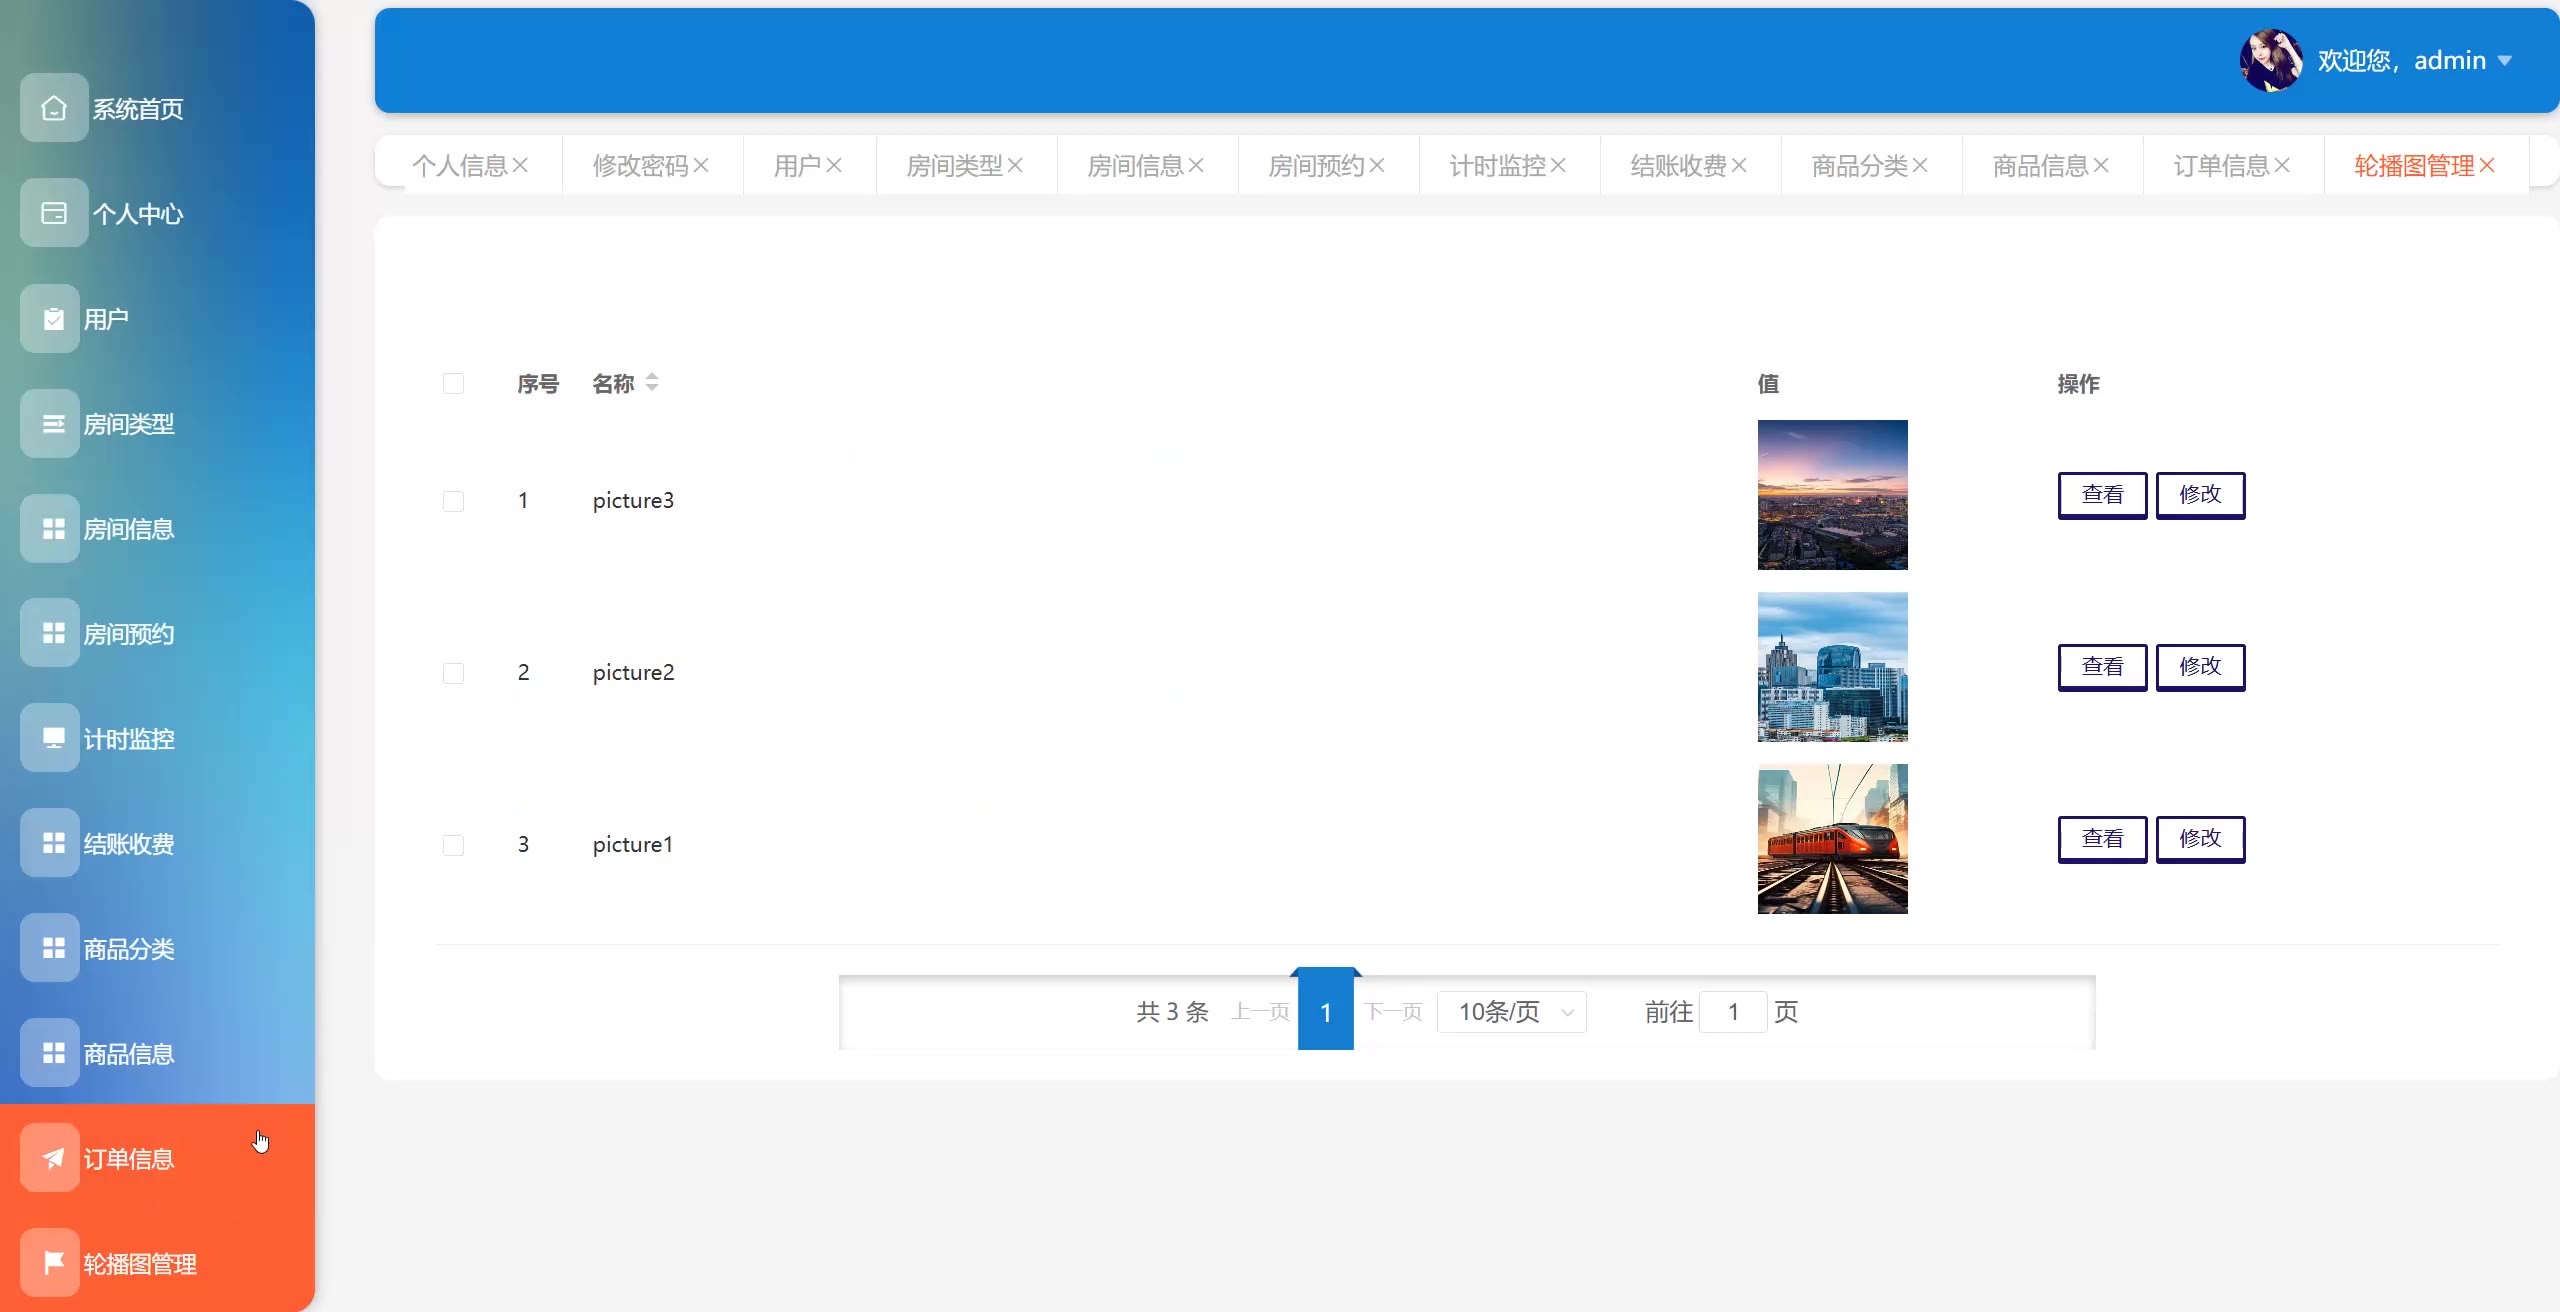Click the red train thumbnail image

pyautogui.click(x=1832, y=839)
